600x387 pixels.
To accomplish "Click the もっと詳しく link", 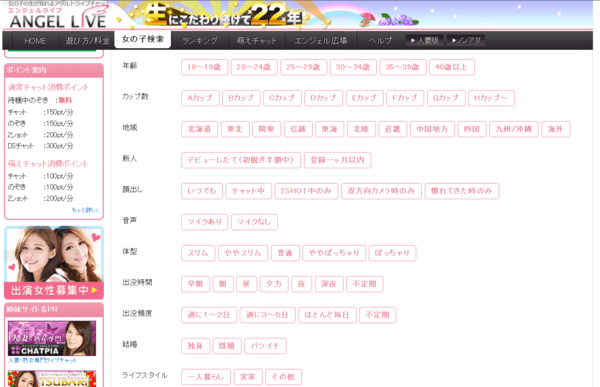I will tap(85, 210).
